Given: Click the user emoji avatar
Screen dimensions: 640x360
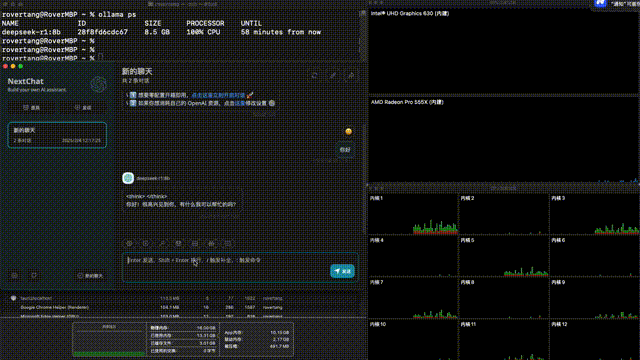Looking at the screenshot, I should coord(349,131).
